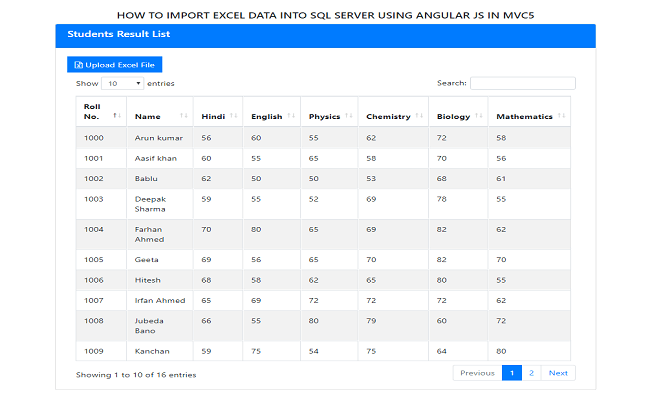Click the Physics column sort icon
650x400 pixels.
click(x=350, y=116)
